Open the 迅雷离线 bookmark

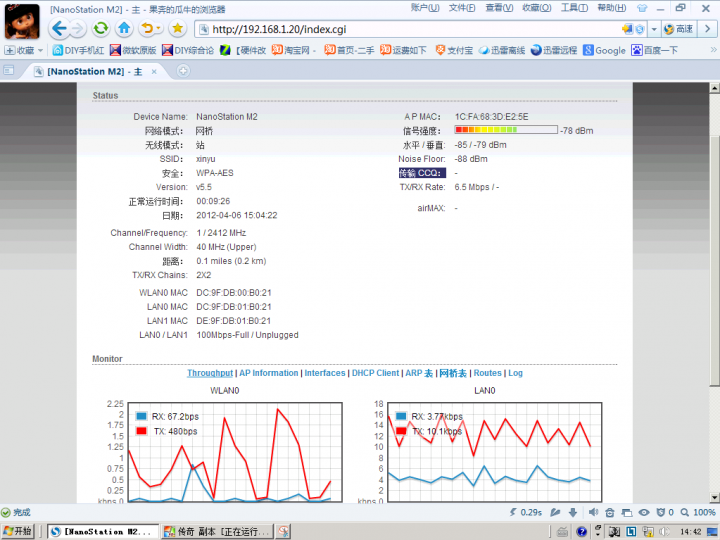(x=501, y=51)
